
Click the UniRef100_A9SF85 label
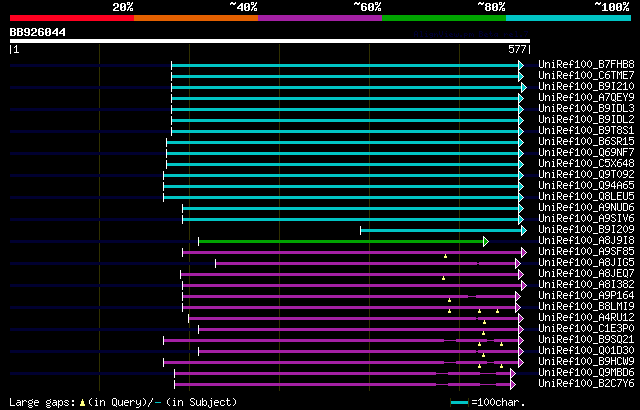(x=586, y=252)
